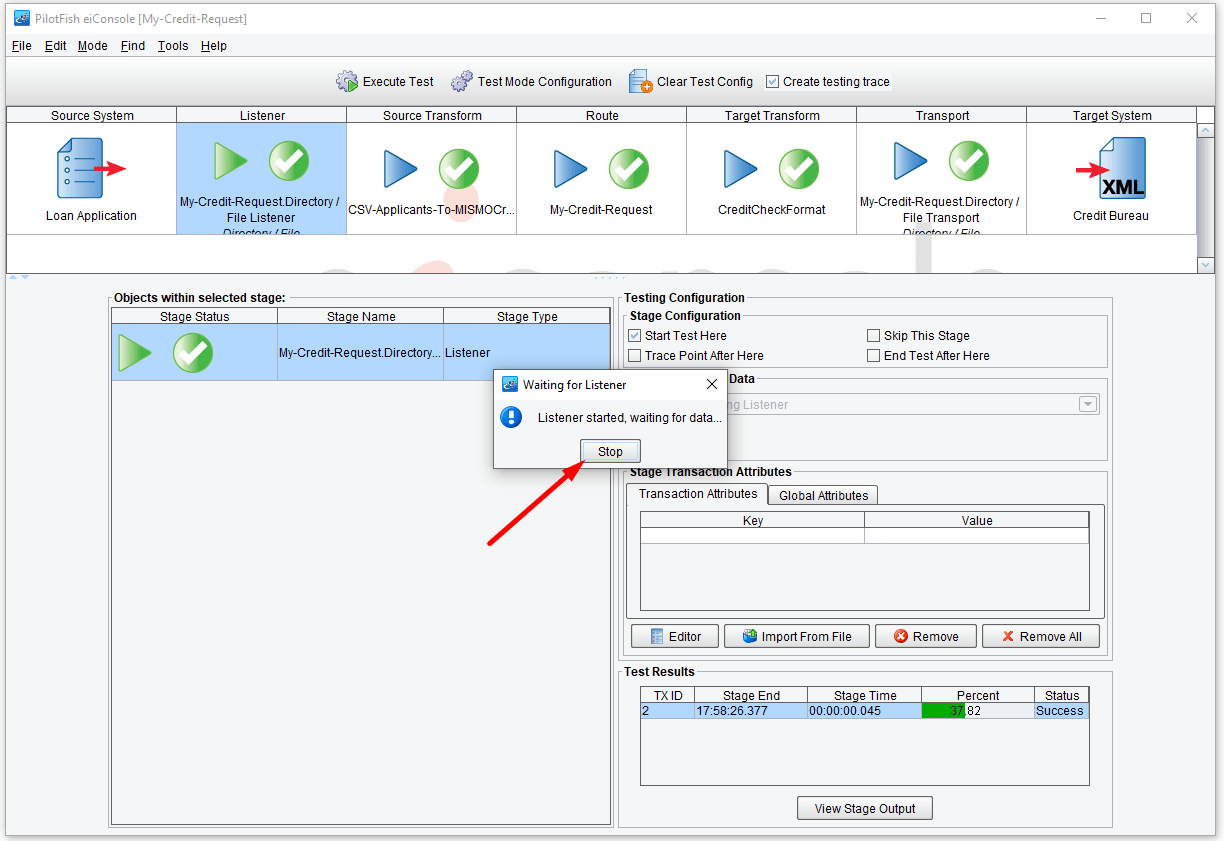Click the Target Transform play arrow
The height and width of the screenshot is (841, 1224).
(x=741, y=169)
